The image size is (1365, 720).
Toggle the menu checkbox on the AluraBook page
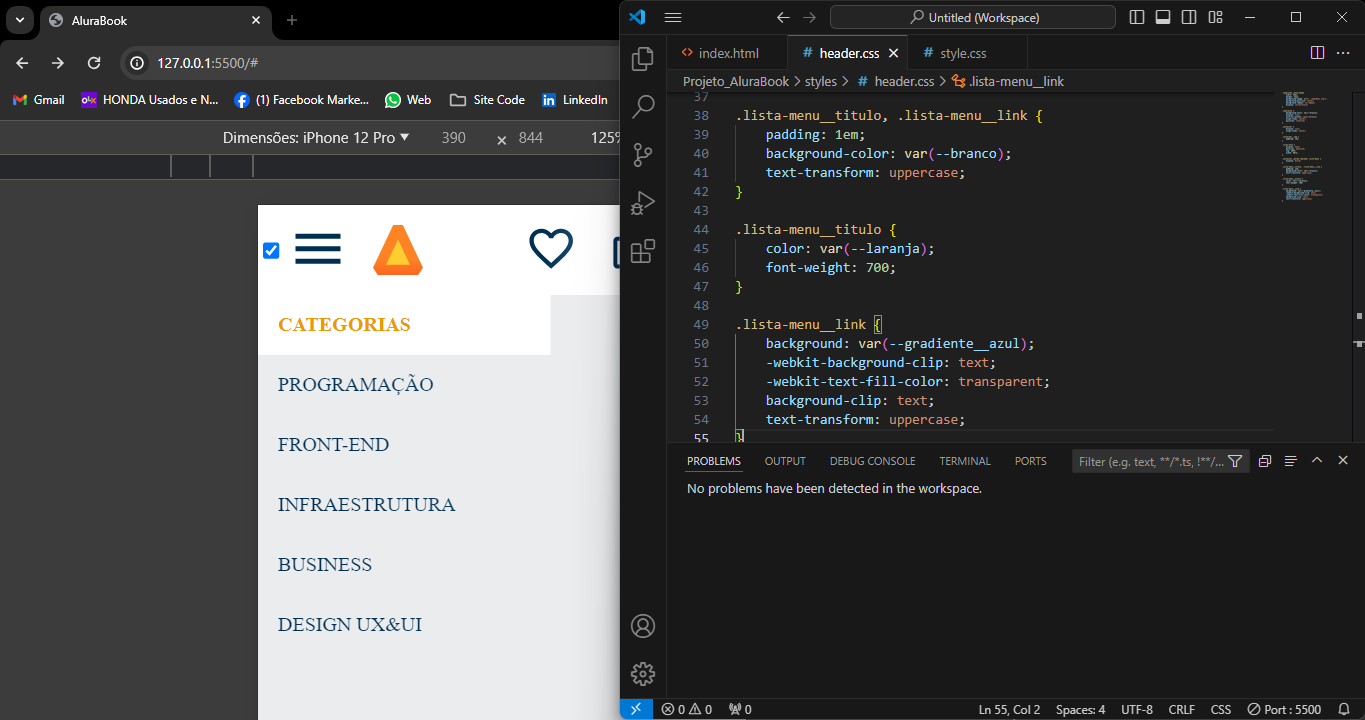(271, 250)
